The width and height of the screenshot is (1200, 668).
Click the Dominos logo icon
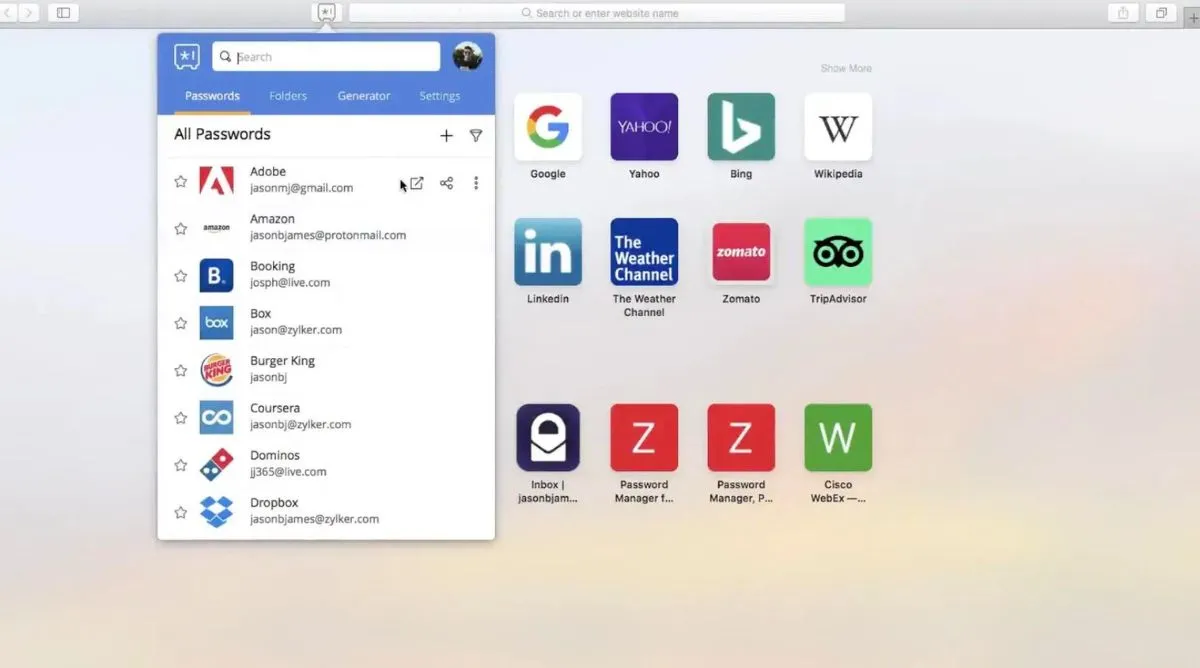pos(216,464)
